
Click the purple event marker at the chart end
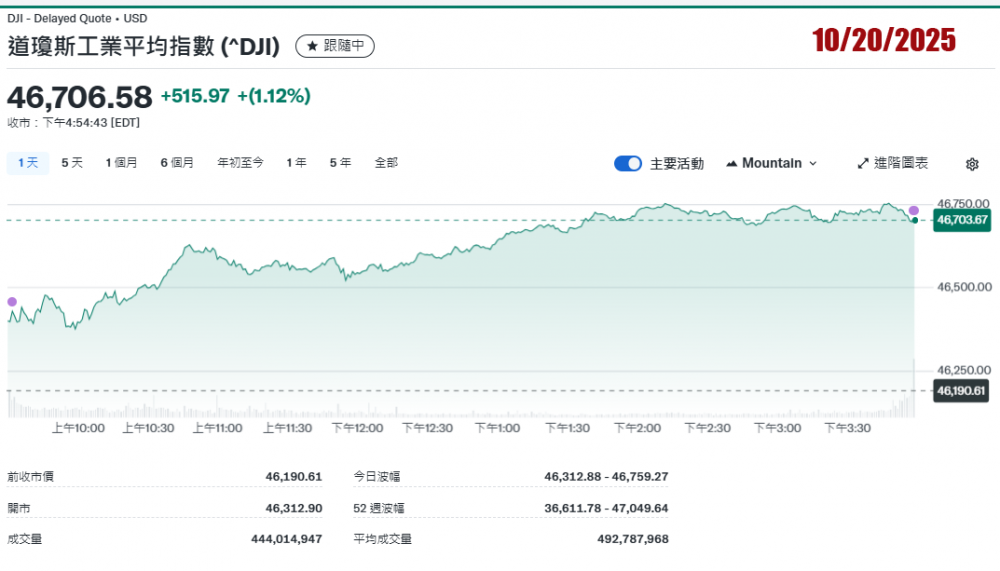913,210
